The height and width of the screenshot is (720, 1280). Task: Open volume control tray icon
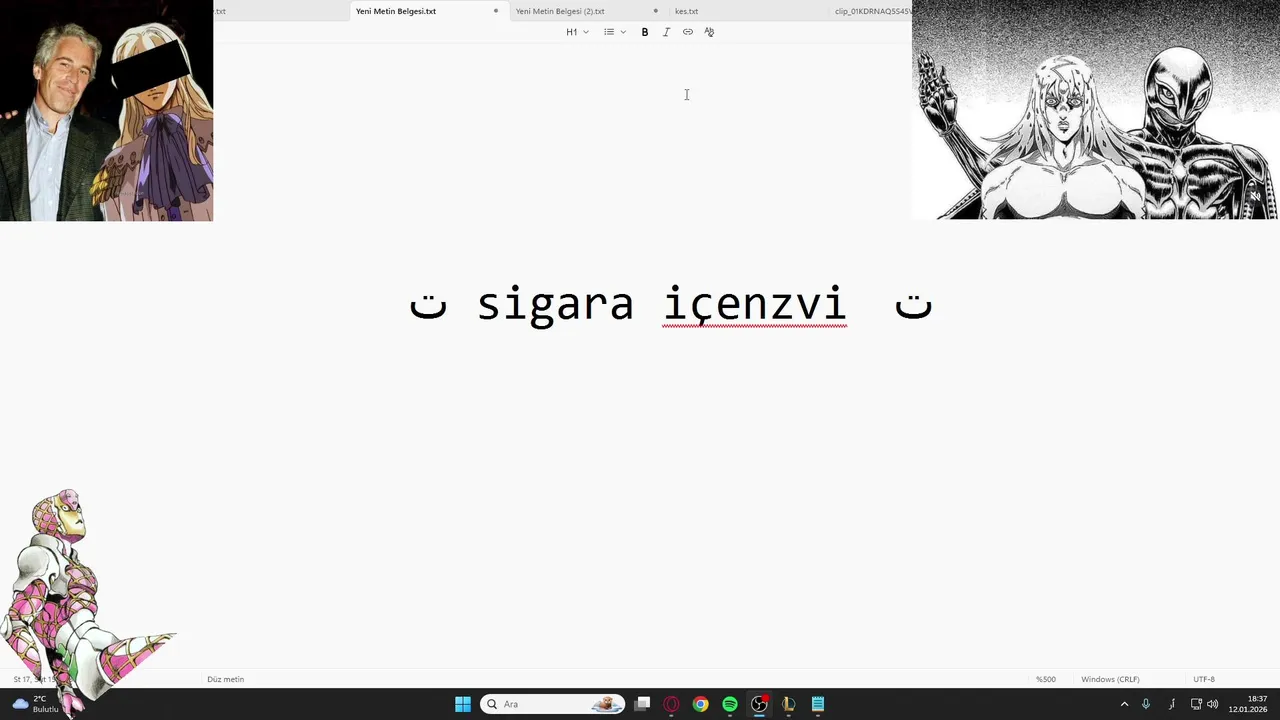pyautogui.click(x=1212, y=704)
